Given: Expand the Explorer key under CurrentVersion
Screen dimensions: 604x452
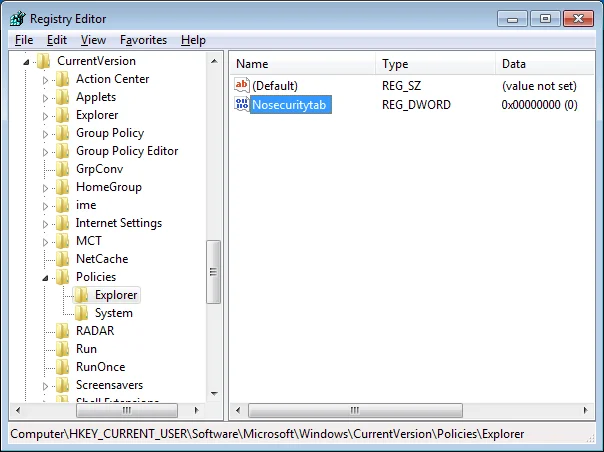Looking at the screenshot, I should pyautogui.click(x=45, y=116).
